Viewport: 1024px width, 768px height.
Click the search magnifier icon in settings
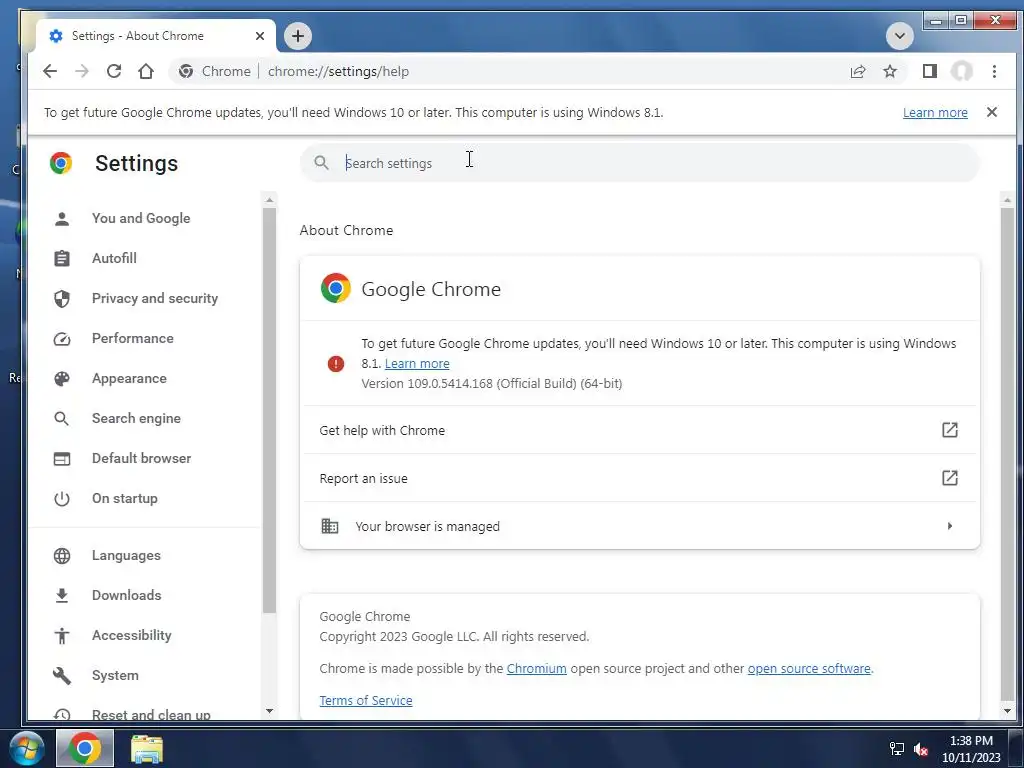[x=321, y=163]
